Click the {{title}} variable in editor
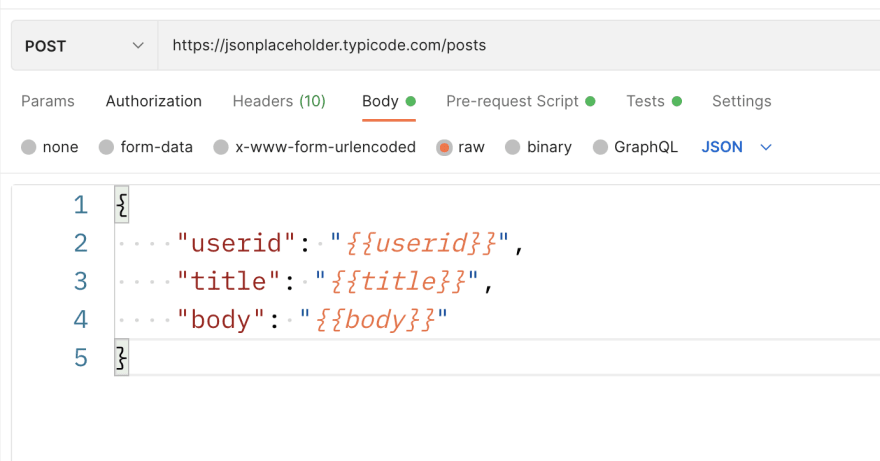The image size is (880, 461). click(398, 281)
